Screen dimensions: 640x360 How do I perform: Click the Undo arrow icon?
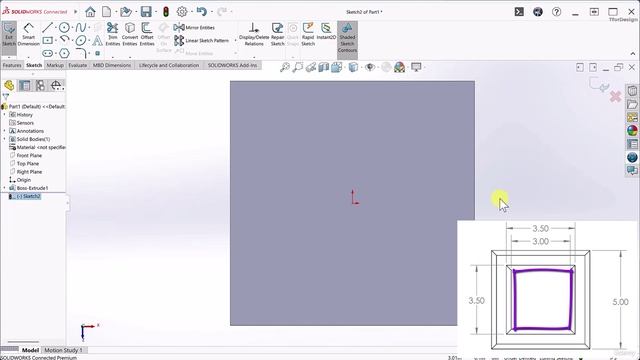[x=201, y=12]
